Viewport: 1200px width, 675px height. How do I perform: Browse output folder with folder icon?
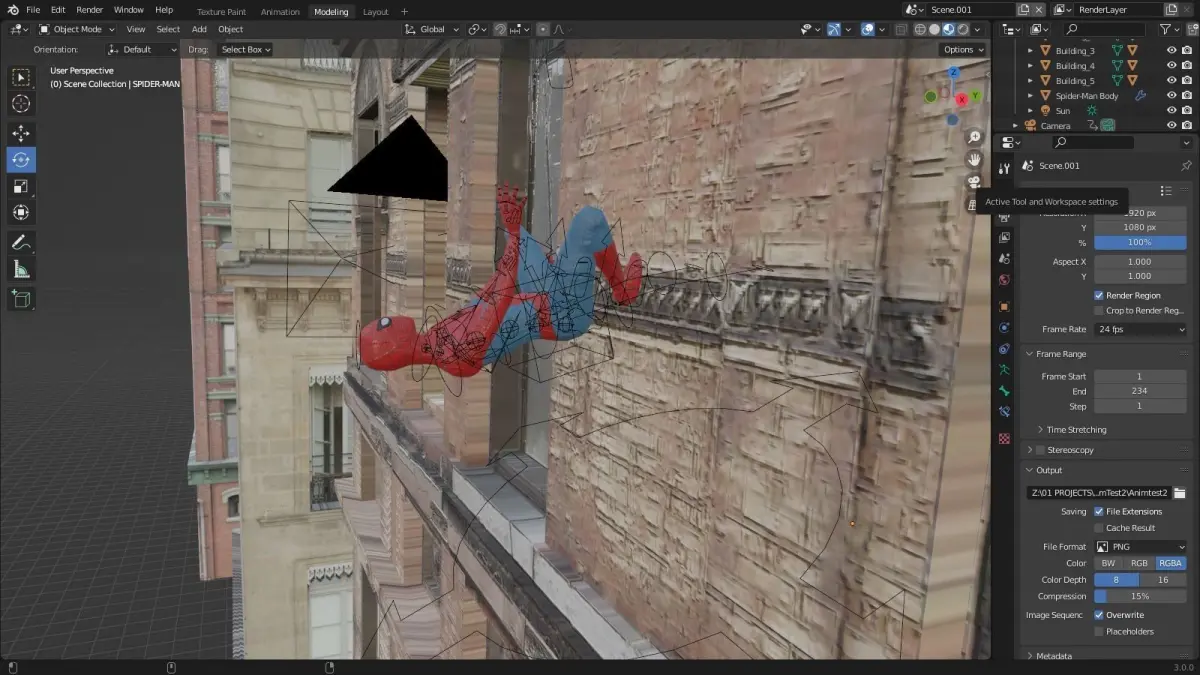tap(1179, 493)
